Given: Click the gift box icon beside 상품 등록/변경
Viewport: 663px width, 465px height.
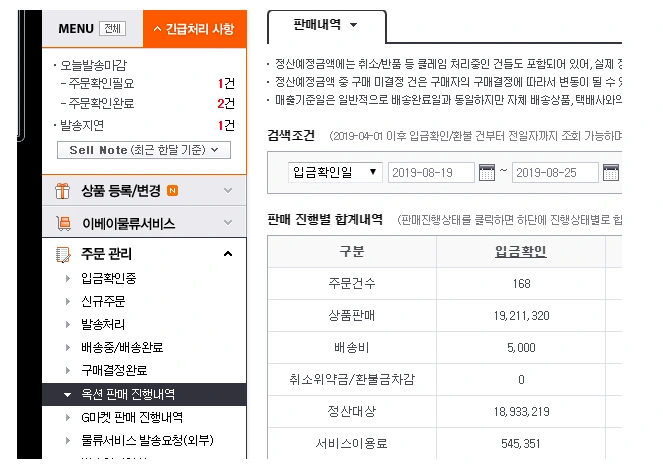Looking at the screenshot, I should point(63,191).
